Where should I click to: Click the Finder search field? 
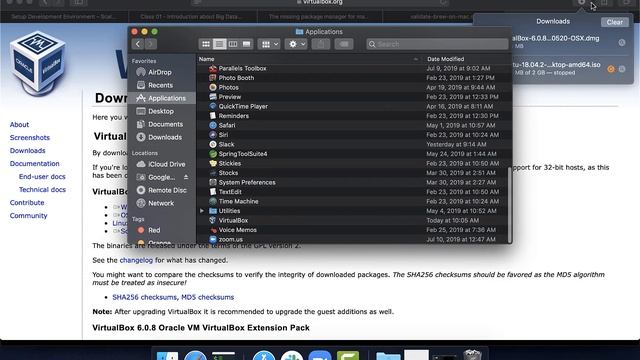(x=437, y=44)
